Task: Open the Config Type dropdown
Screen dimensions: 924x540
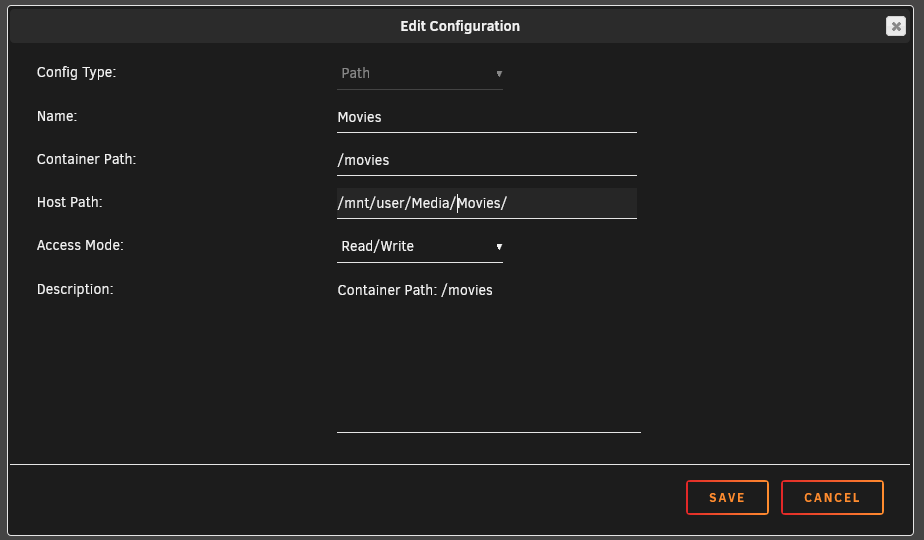Action: (420, 74)
